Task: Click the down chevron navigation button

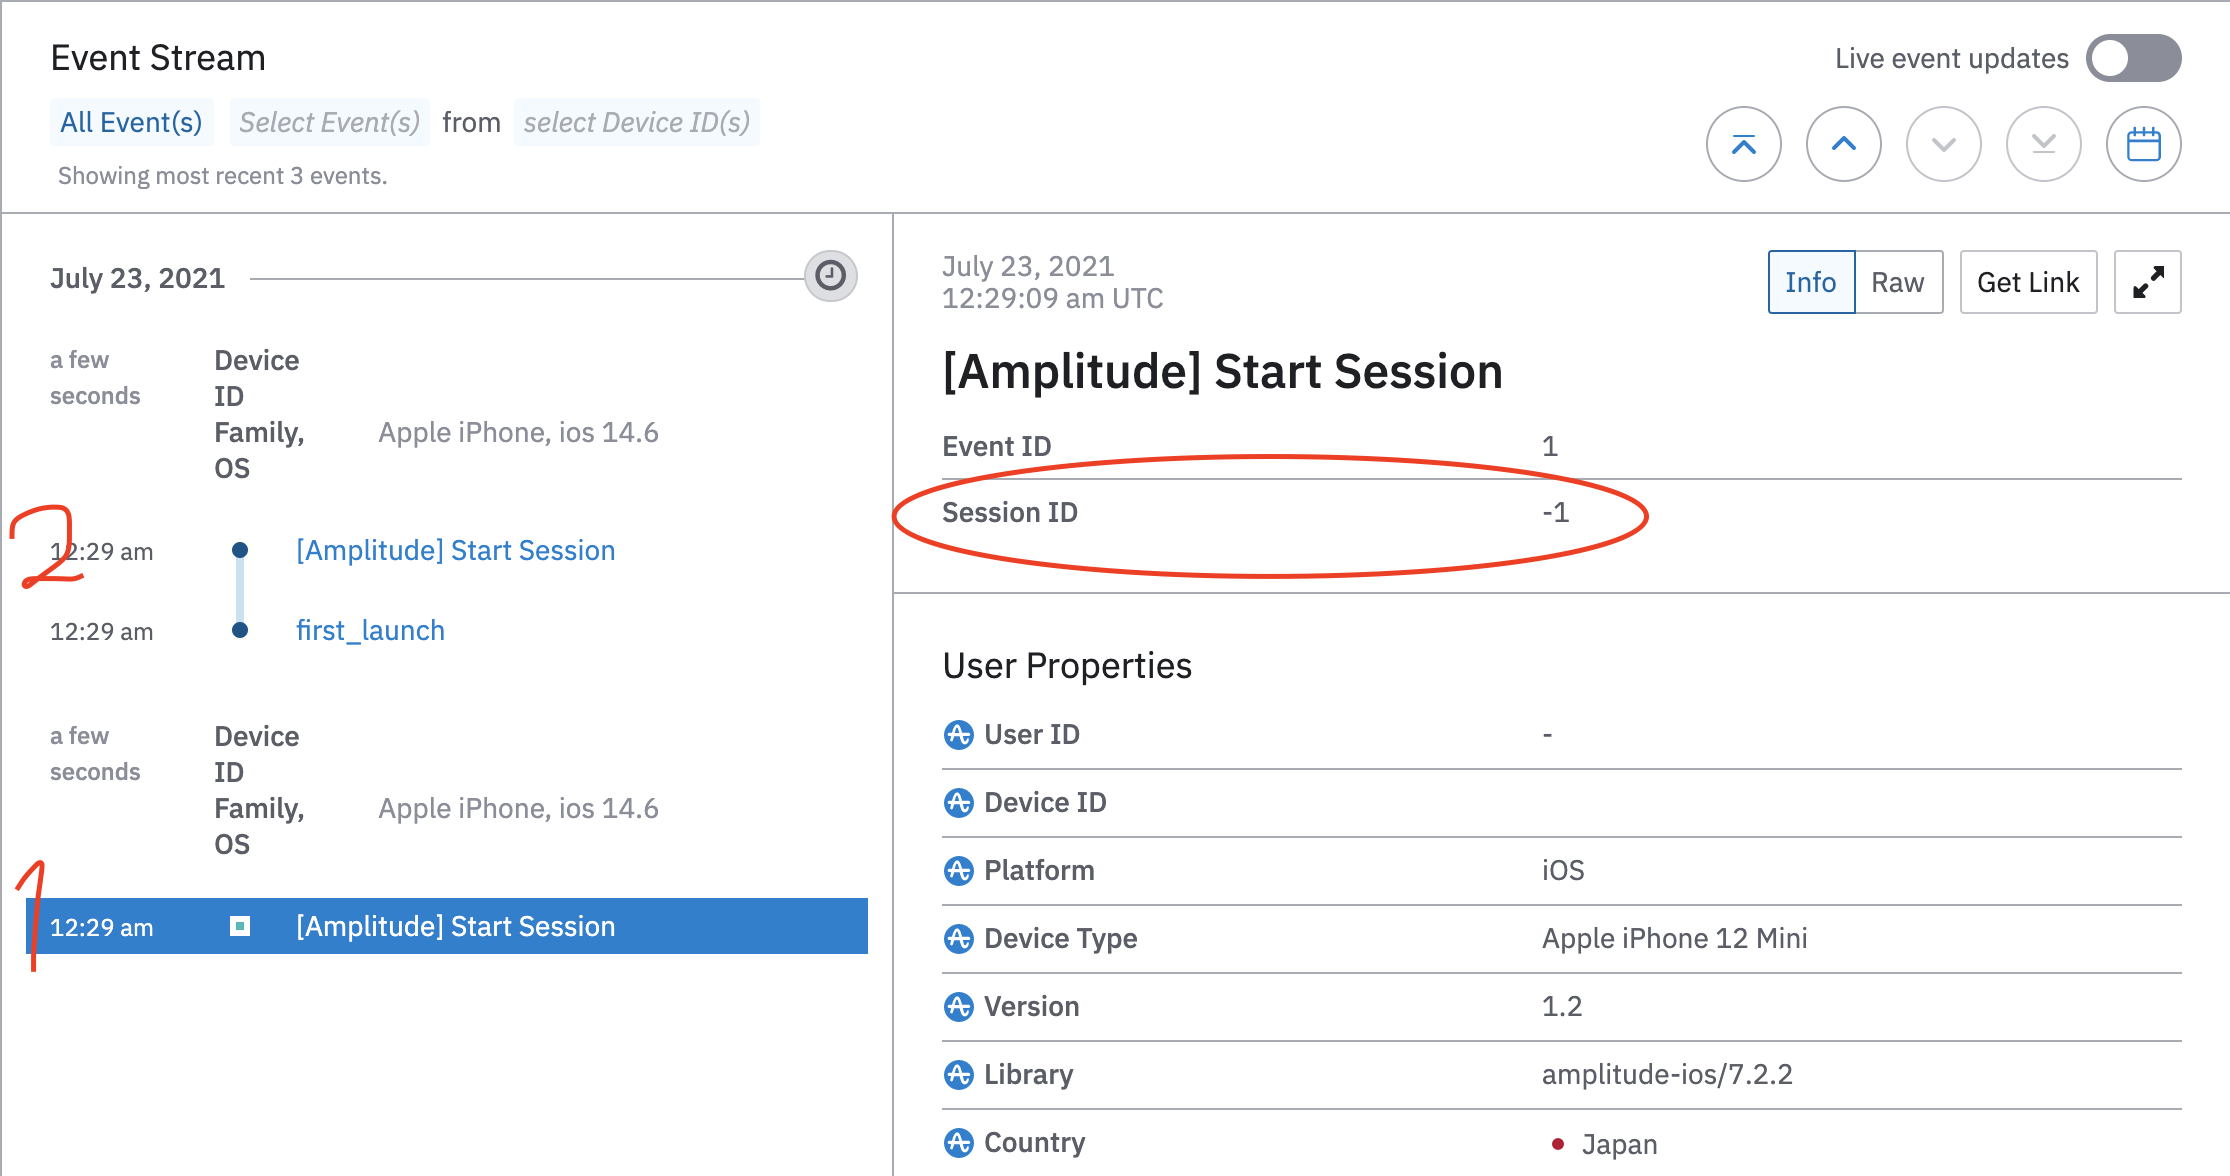Action: (1943, 144)
